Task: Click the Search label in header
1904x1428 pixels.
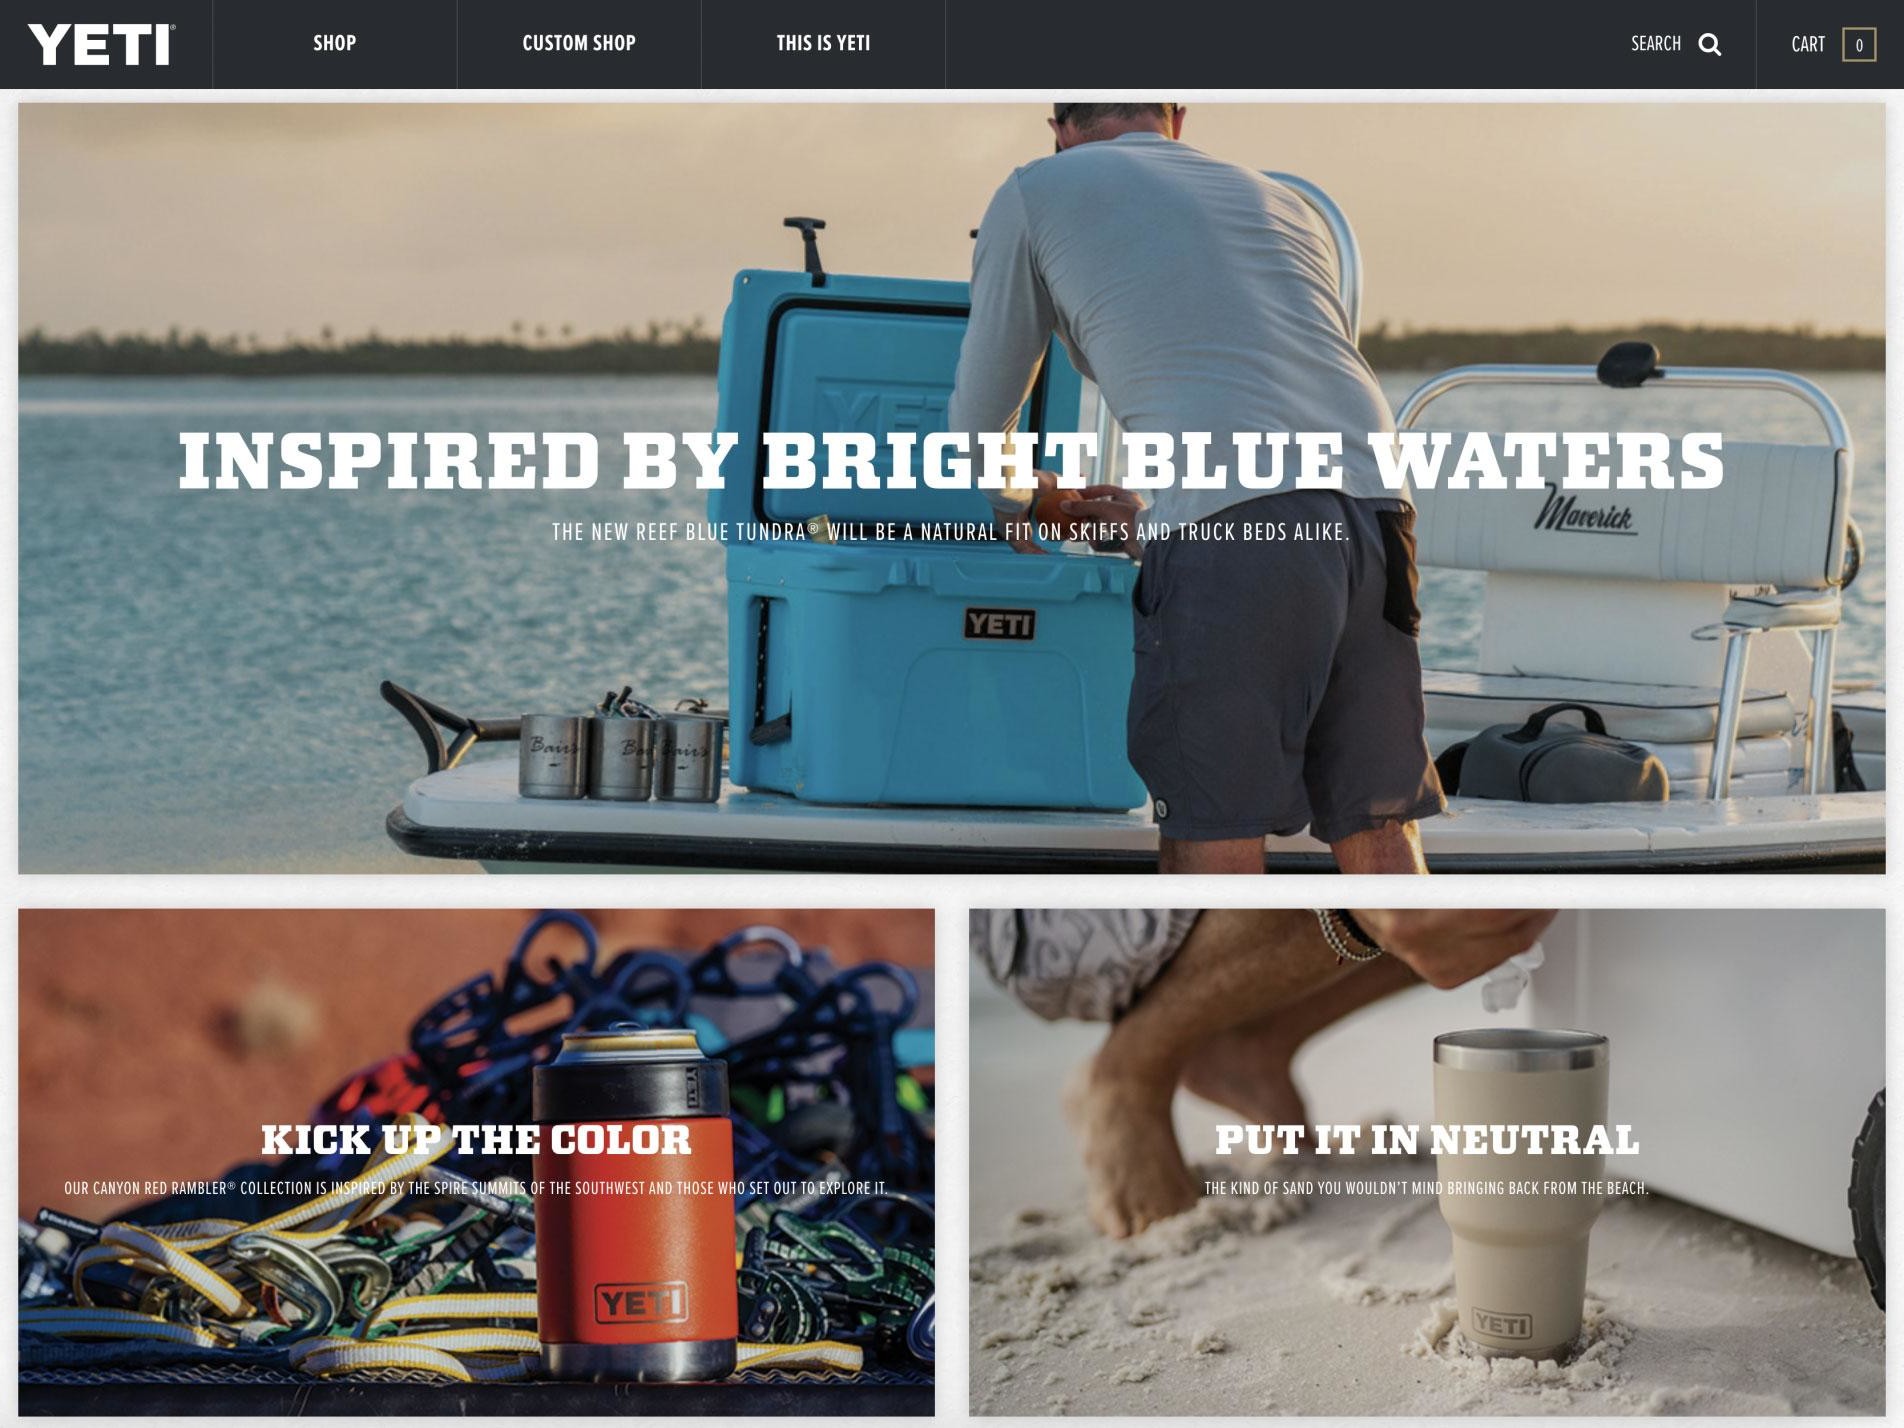Action: pos(1656,44)
